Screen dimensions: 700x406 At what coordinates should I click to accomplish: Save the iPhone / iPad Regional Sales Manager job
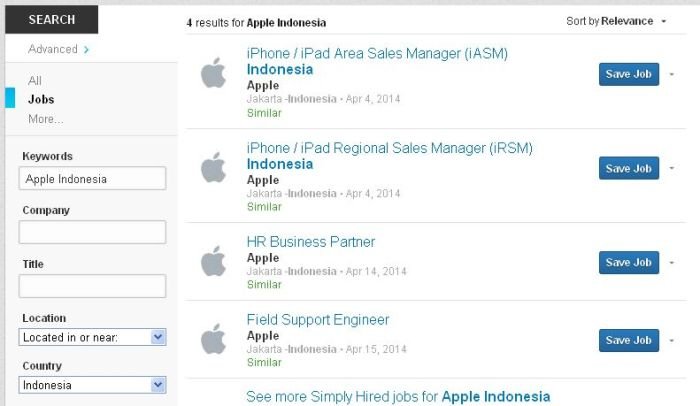pyautogui.click(x=629, y=168)
